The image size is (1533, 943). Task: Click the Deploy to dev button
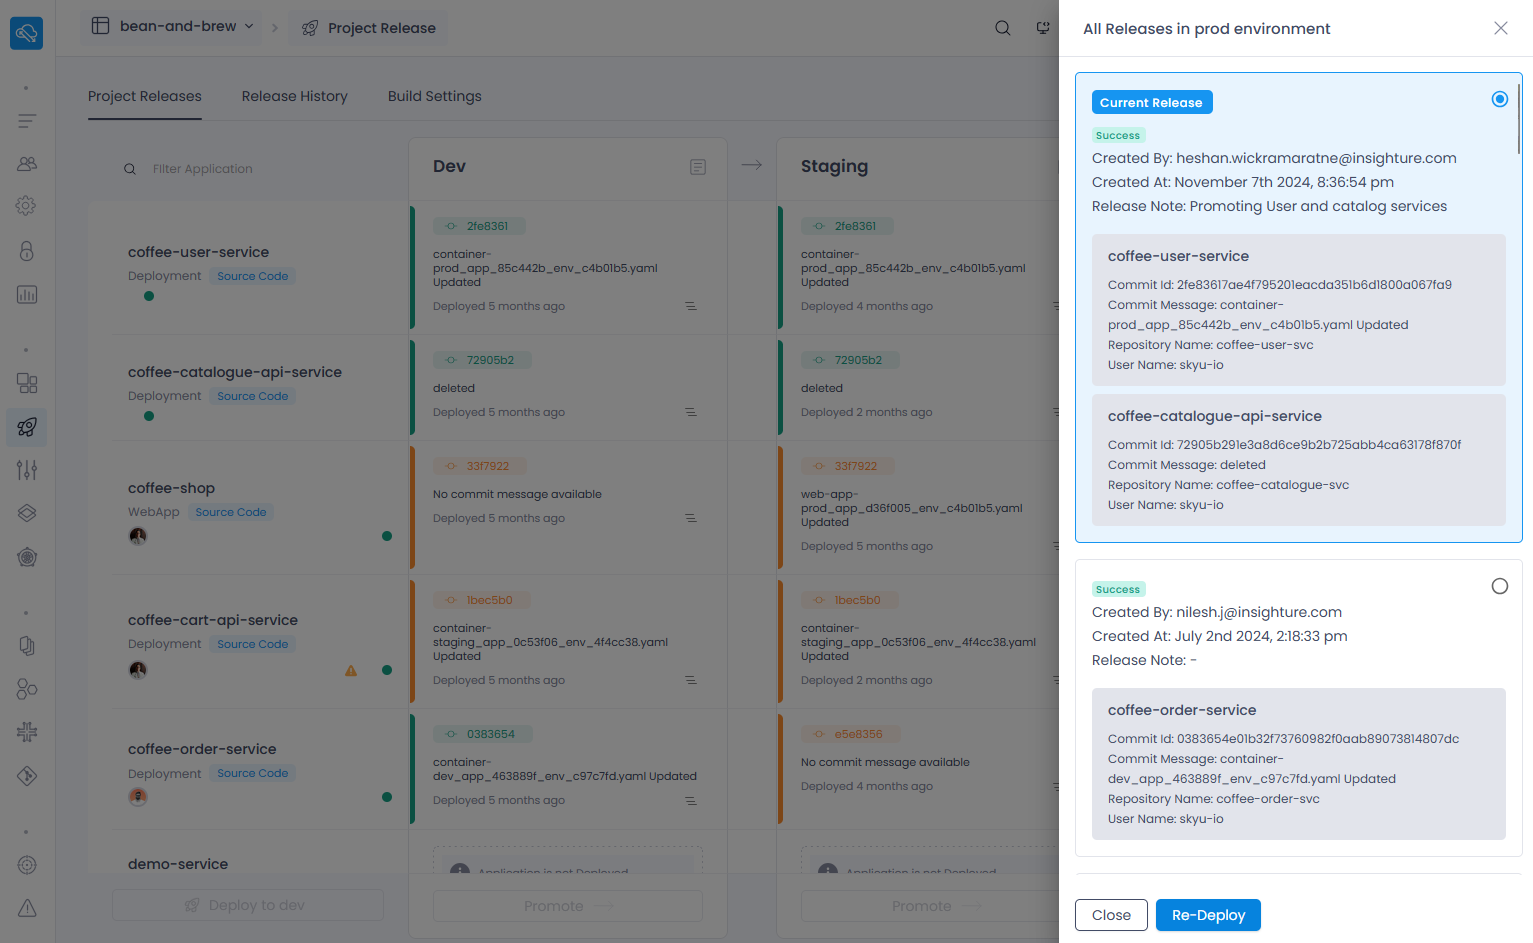[248, 905]
